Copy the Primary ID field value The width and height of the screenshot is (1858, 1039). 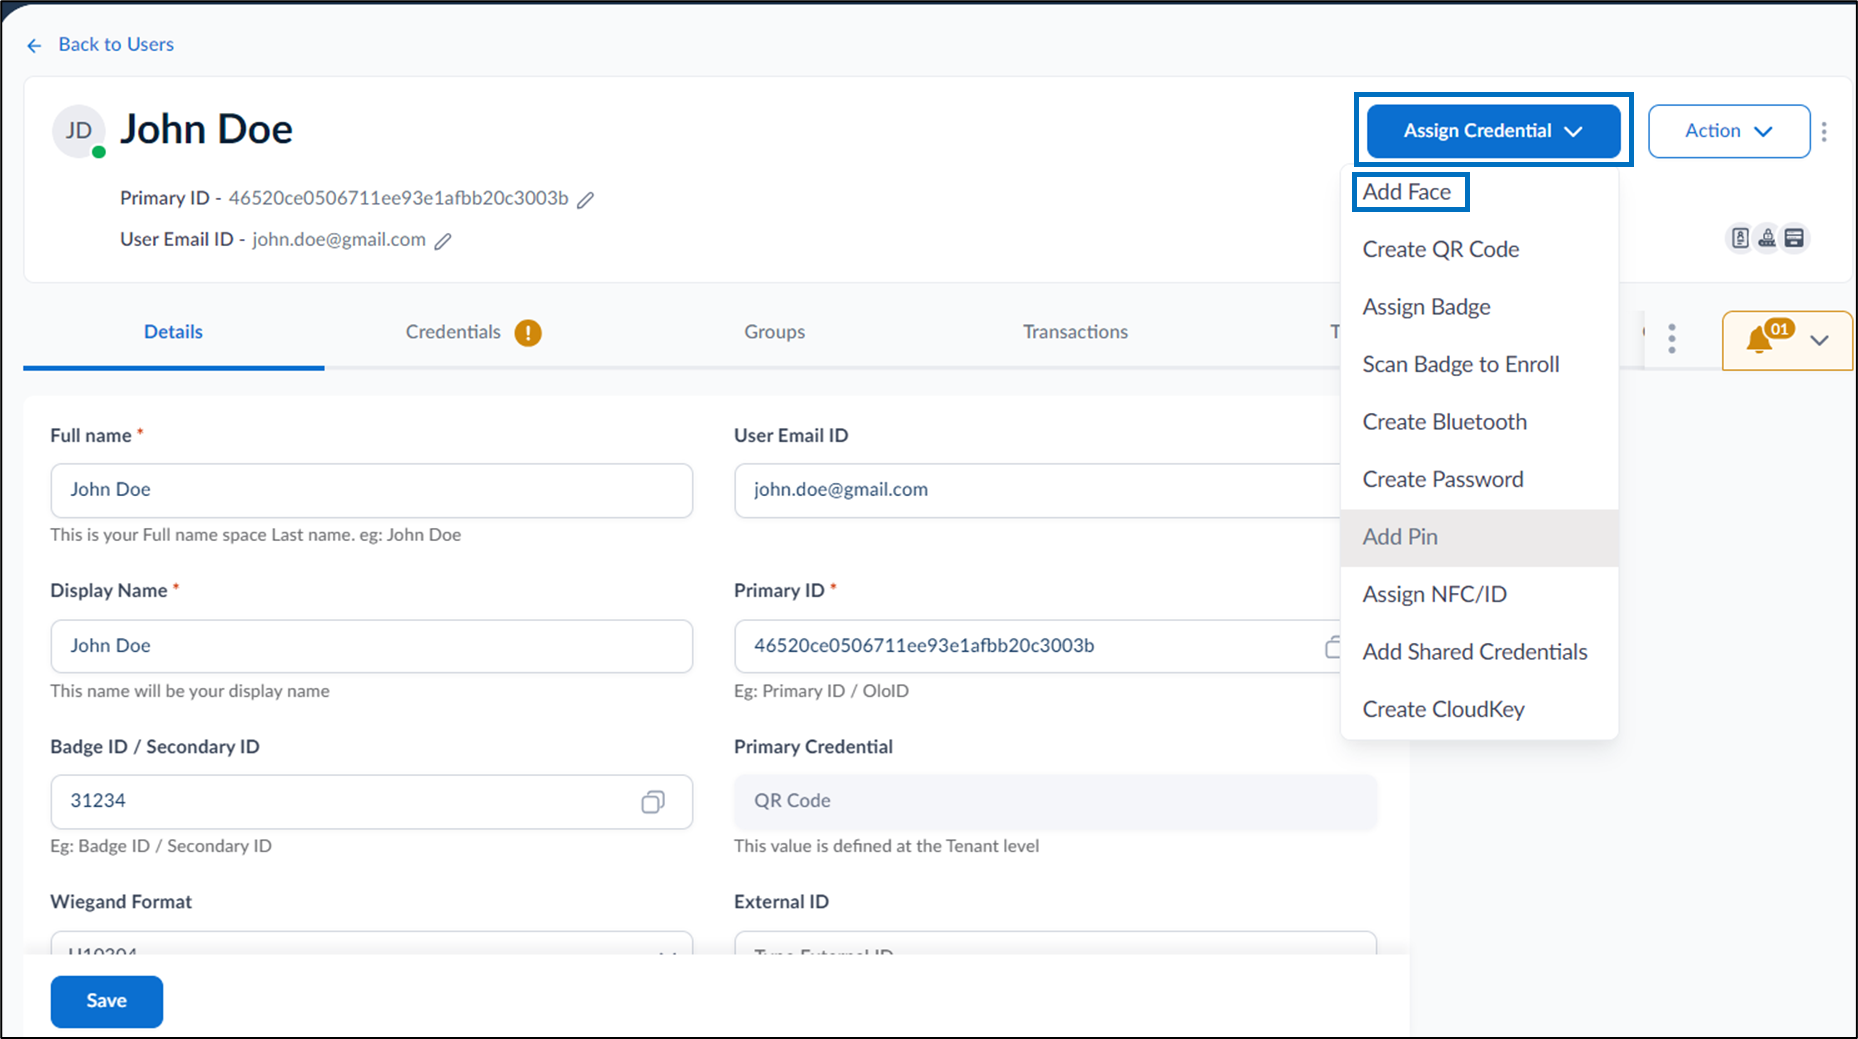pos(1333,647)
